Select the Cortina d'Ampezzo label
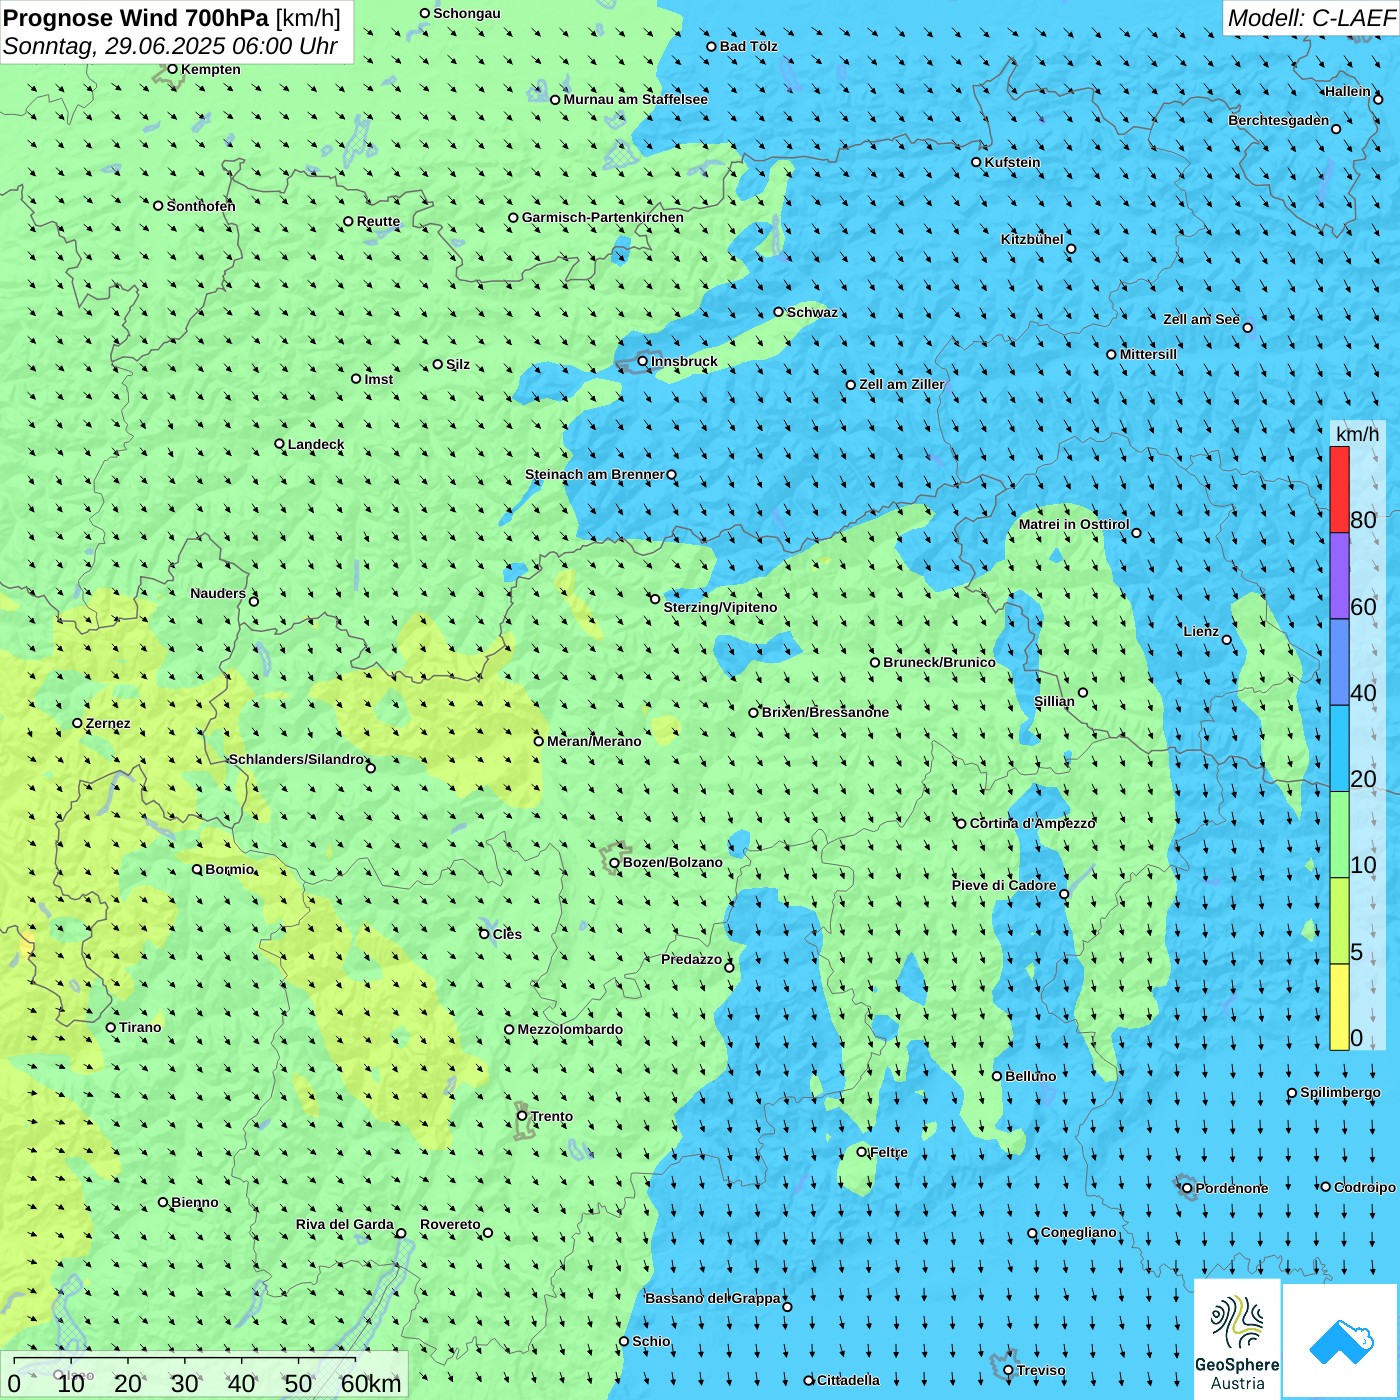 1033,823
